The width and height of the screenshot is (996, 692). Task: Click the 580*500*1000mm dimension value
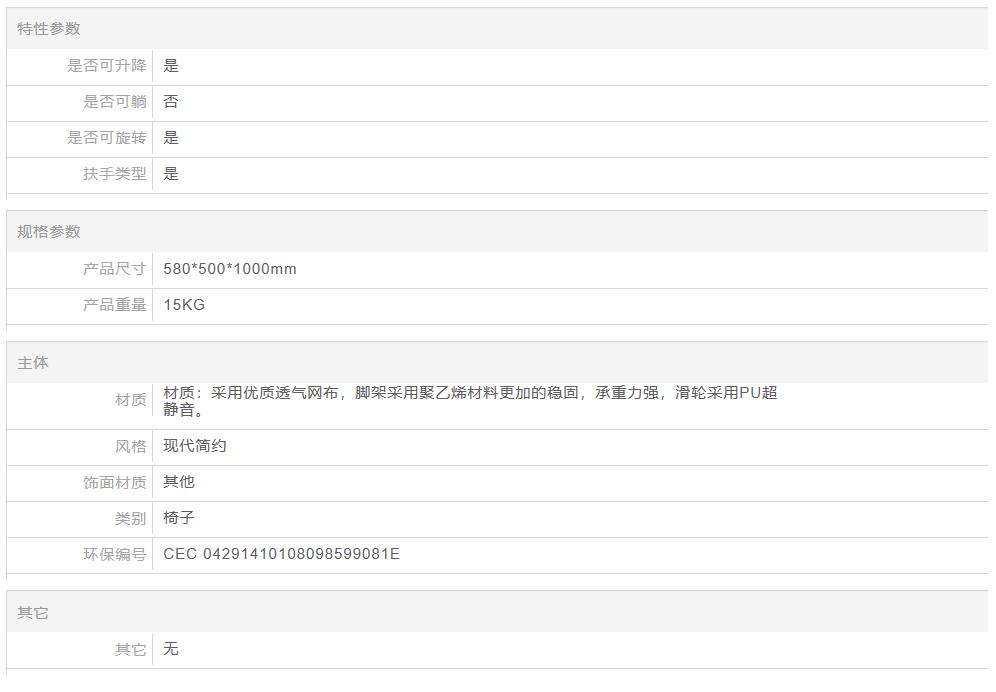click(230, 269)
